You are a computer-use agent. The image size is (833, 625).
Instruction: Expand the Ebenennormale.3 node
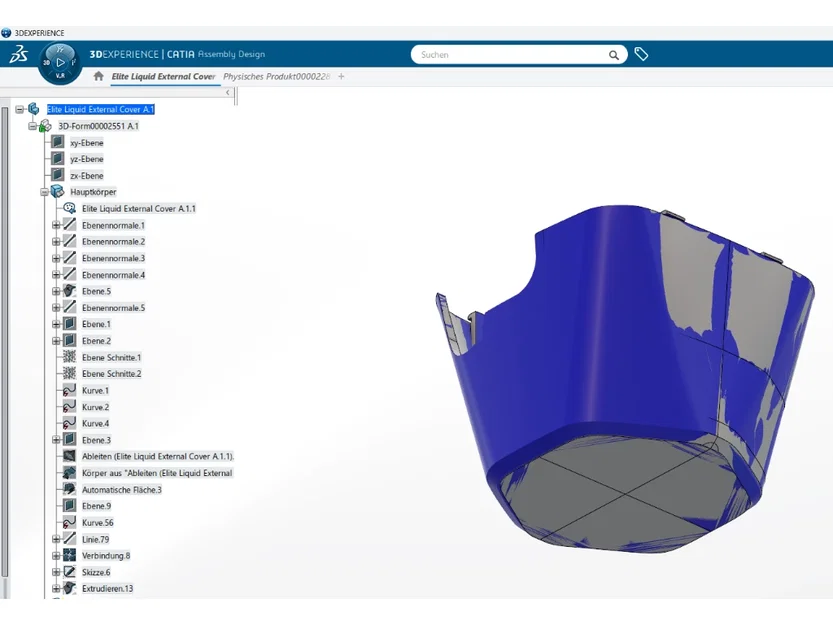click(x=56, y=258)
